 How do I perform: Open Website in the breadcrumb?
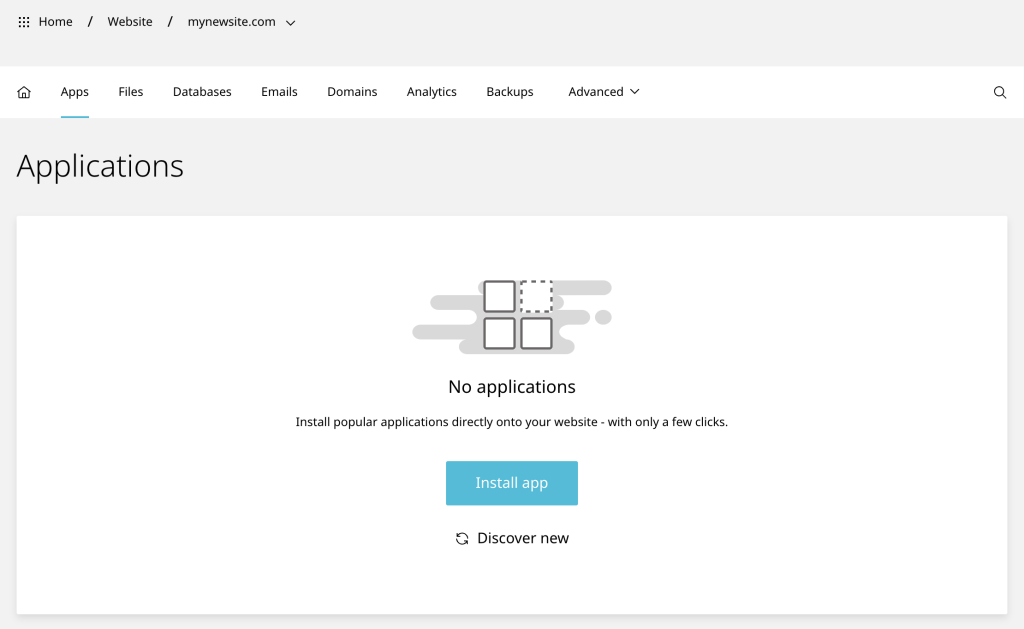pyautogui.click(x=130, y=22)
